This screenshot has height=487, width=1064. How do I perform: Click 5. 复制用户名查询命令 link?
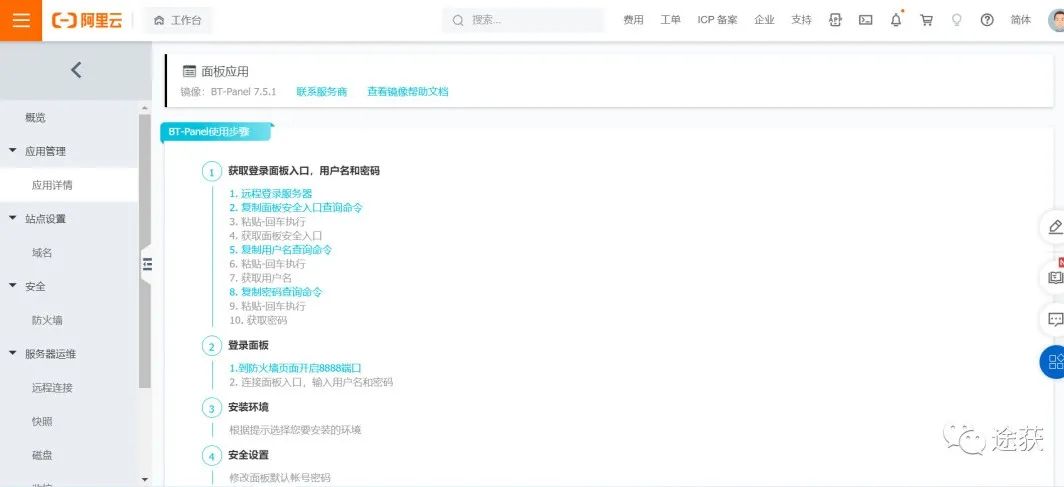tap(280, 250)
